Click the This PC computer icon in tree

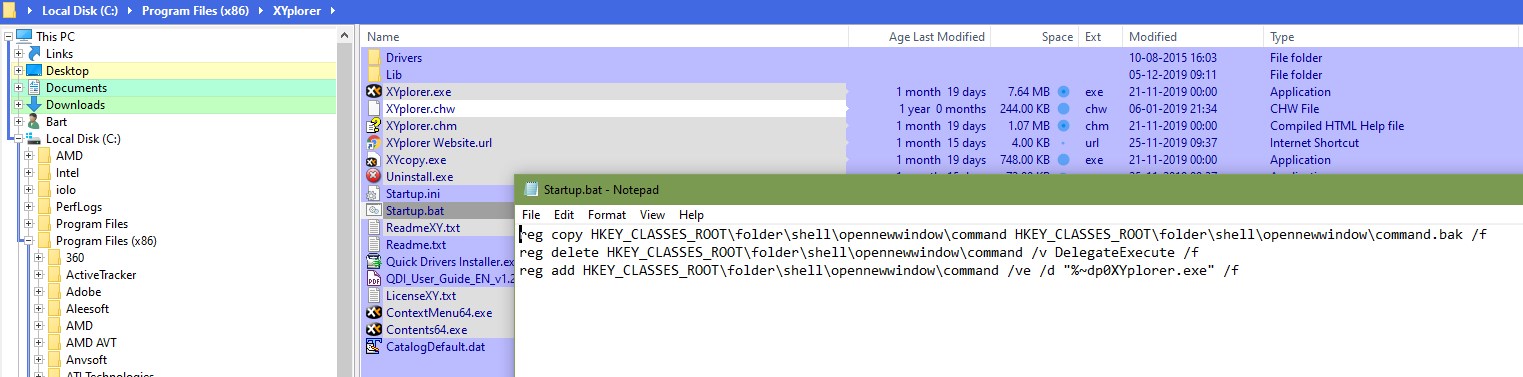(x=24, y=36)
